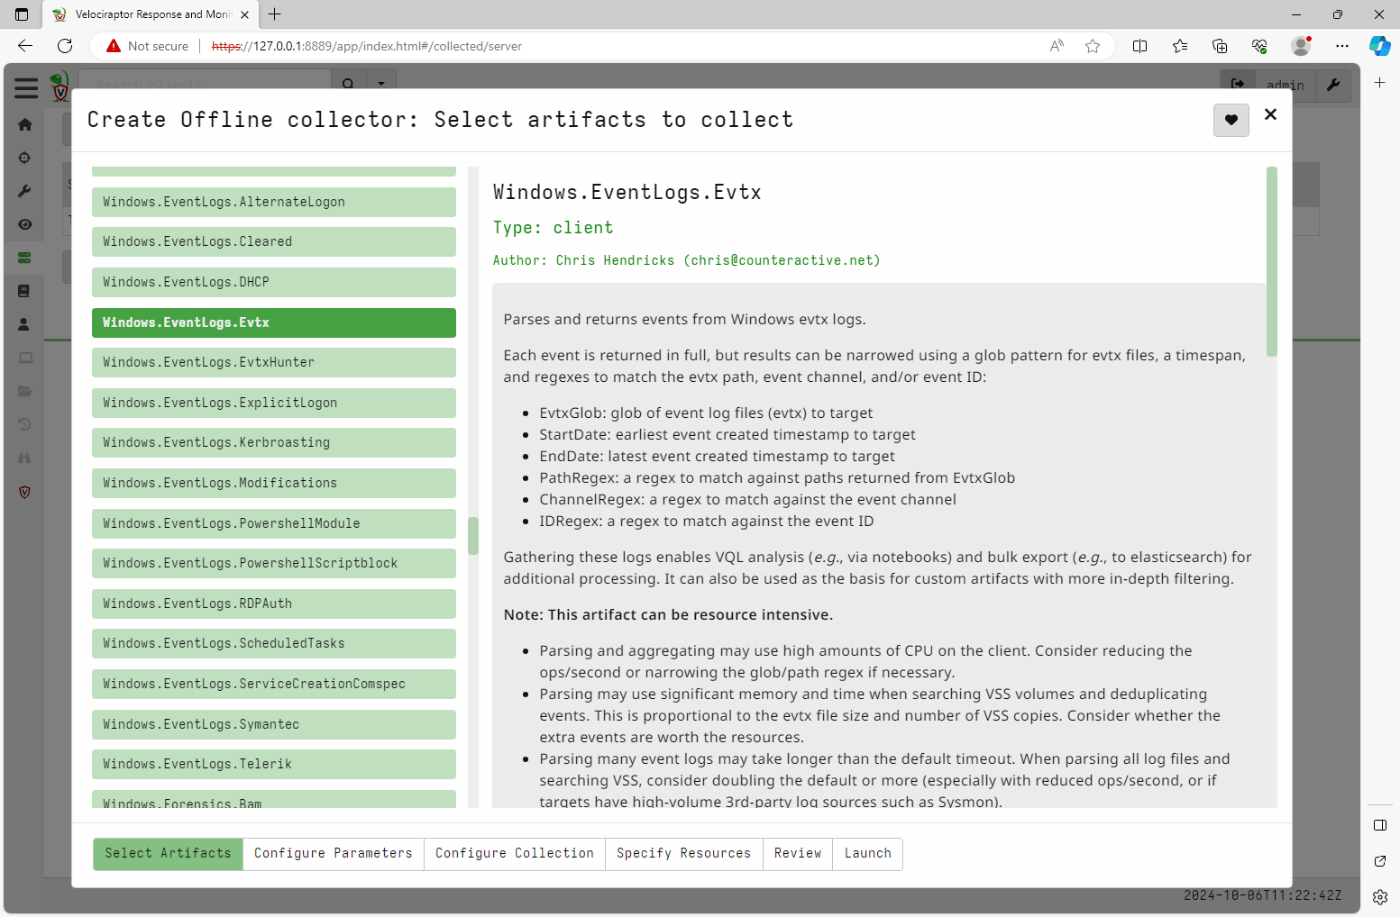Select Windows.EventLogs.EvtxHunter artifact
This screenshot has width=1400, height=917.
(274, 362)
